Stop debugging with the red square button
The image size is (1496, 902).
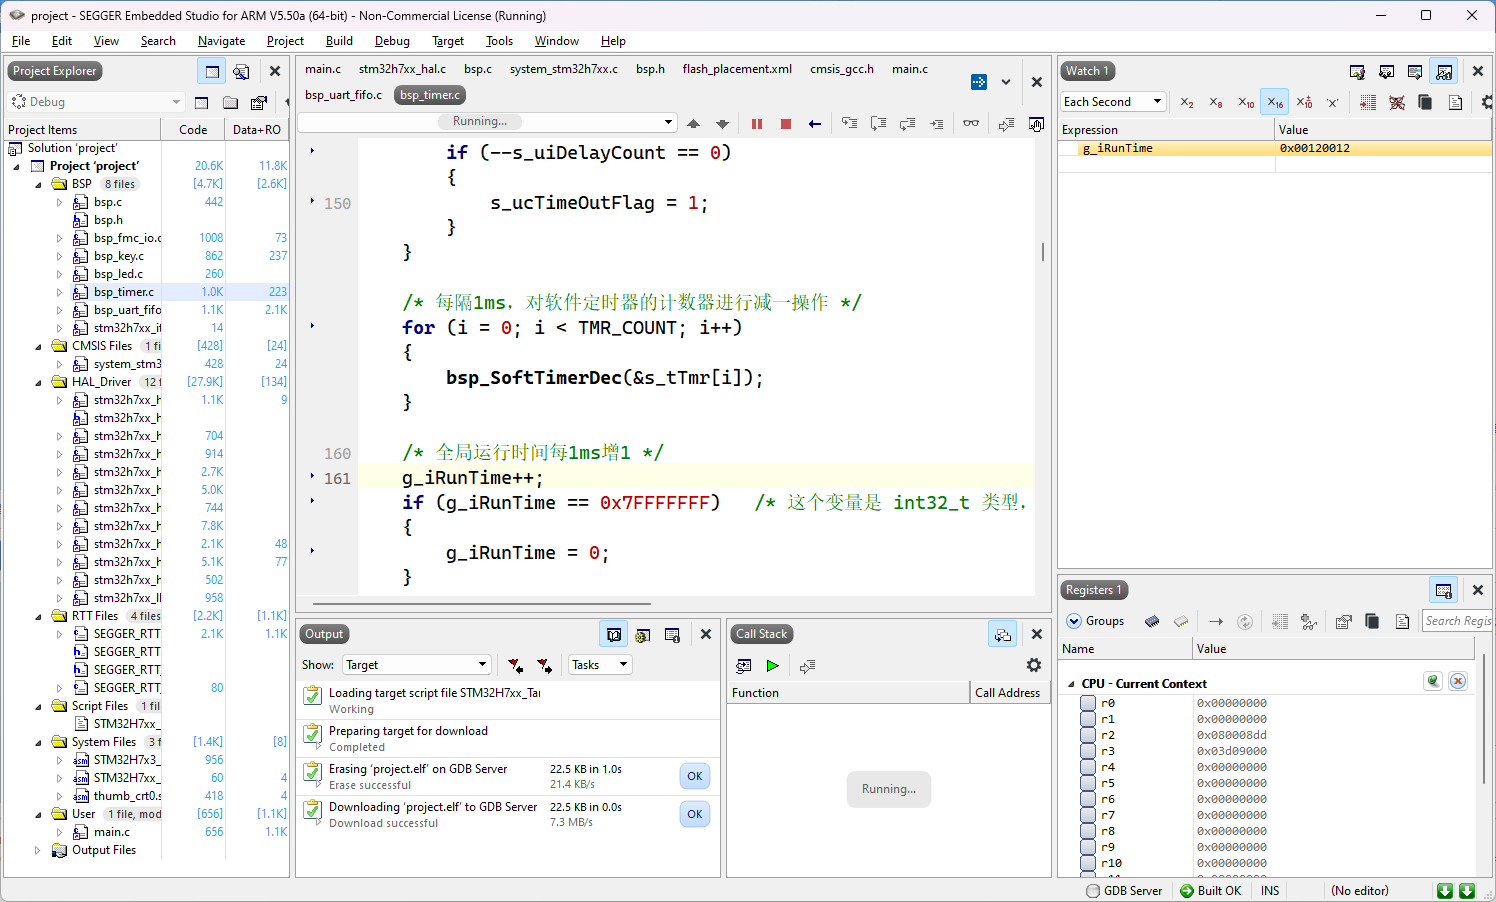coord(786,123)
